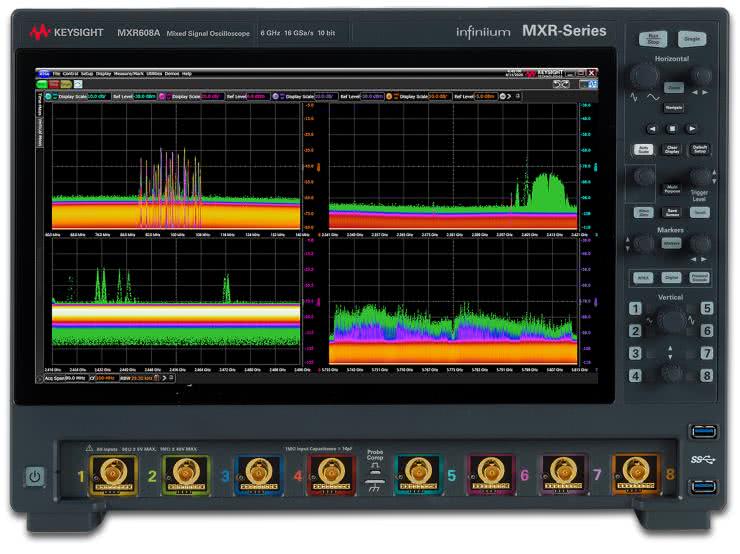The image size is (740, 554).
Task: Click the first Ref Level value field
Action: [x=148, y=96]
